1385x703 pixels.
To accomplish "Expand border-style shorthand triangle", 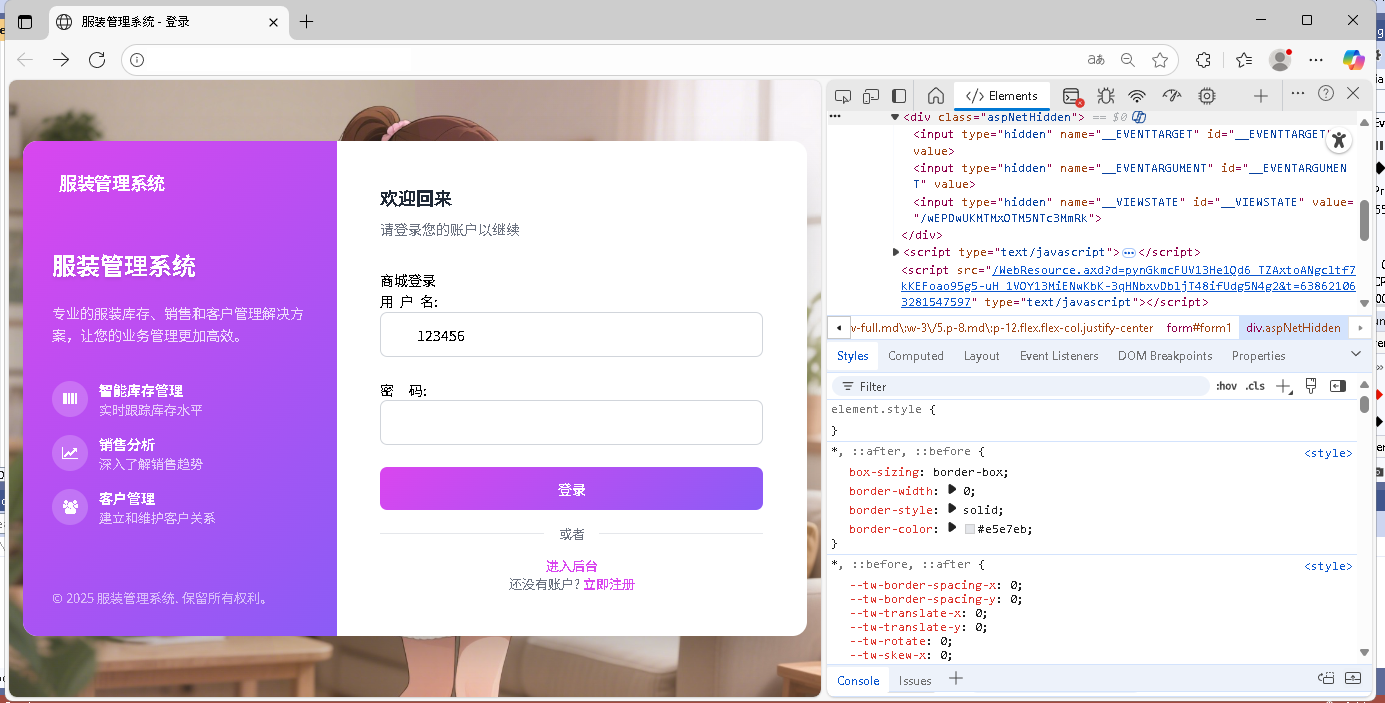I will pyautogui.click(x=952, y=510).
